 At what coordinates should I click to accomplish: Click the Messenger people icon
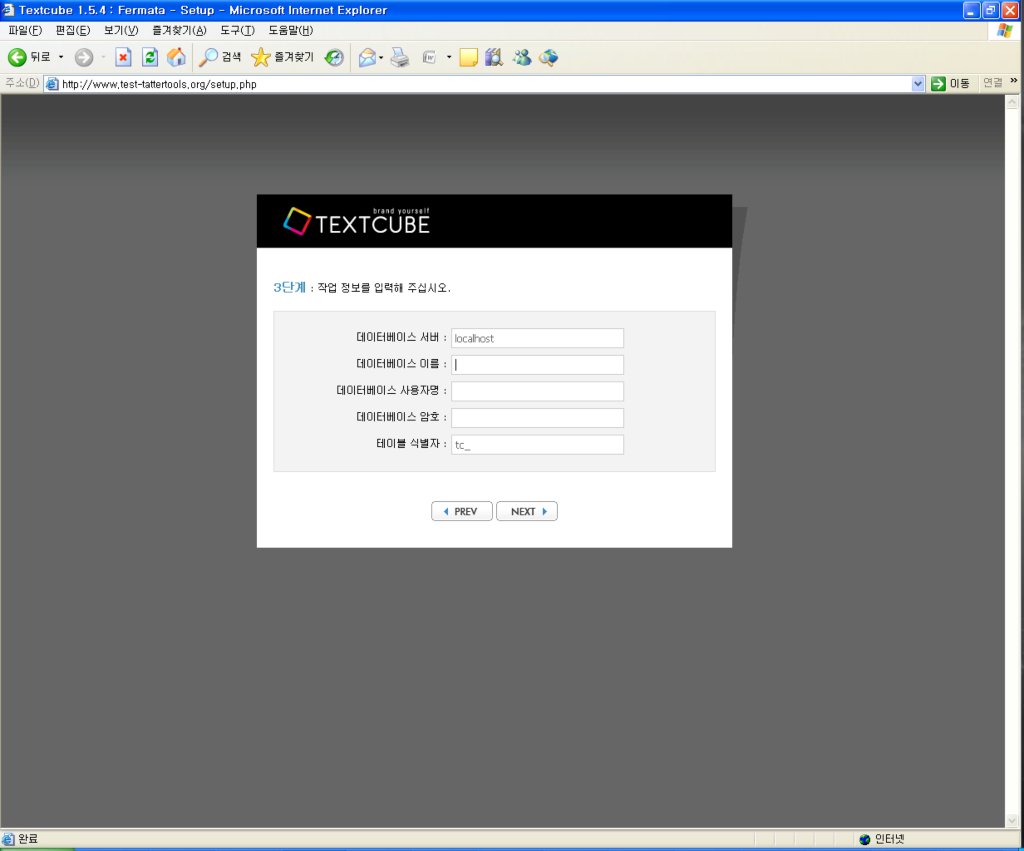click(522, 57)
